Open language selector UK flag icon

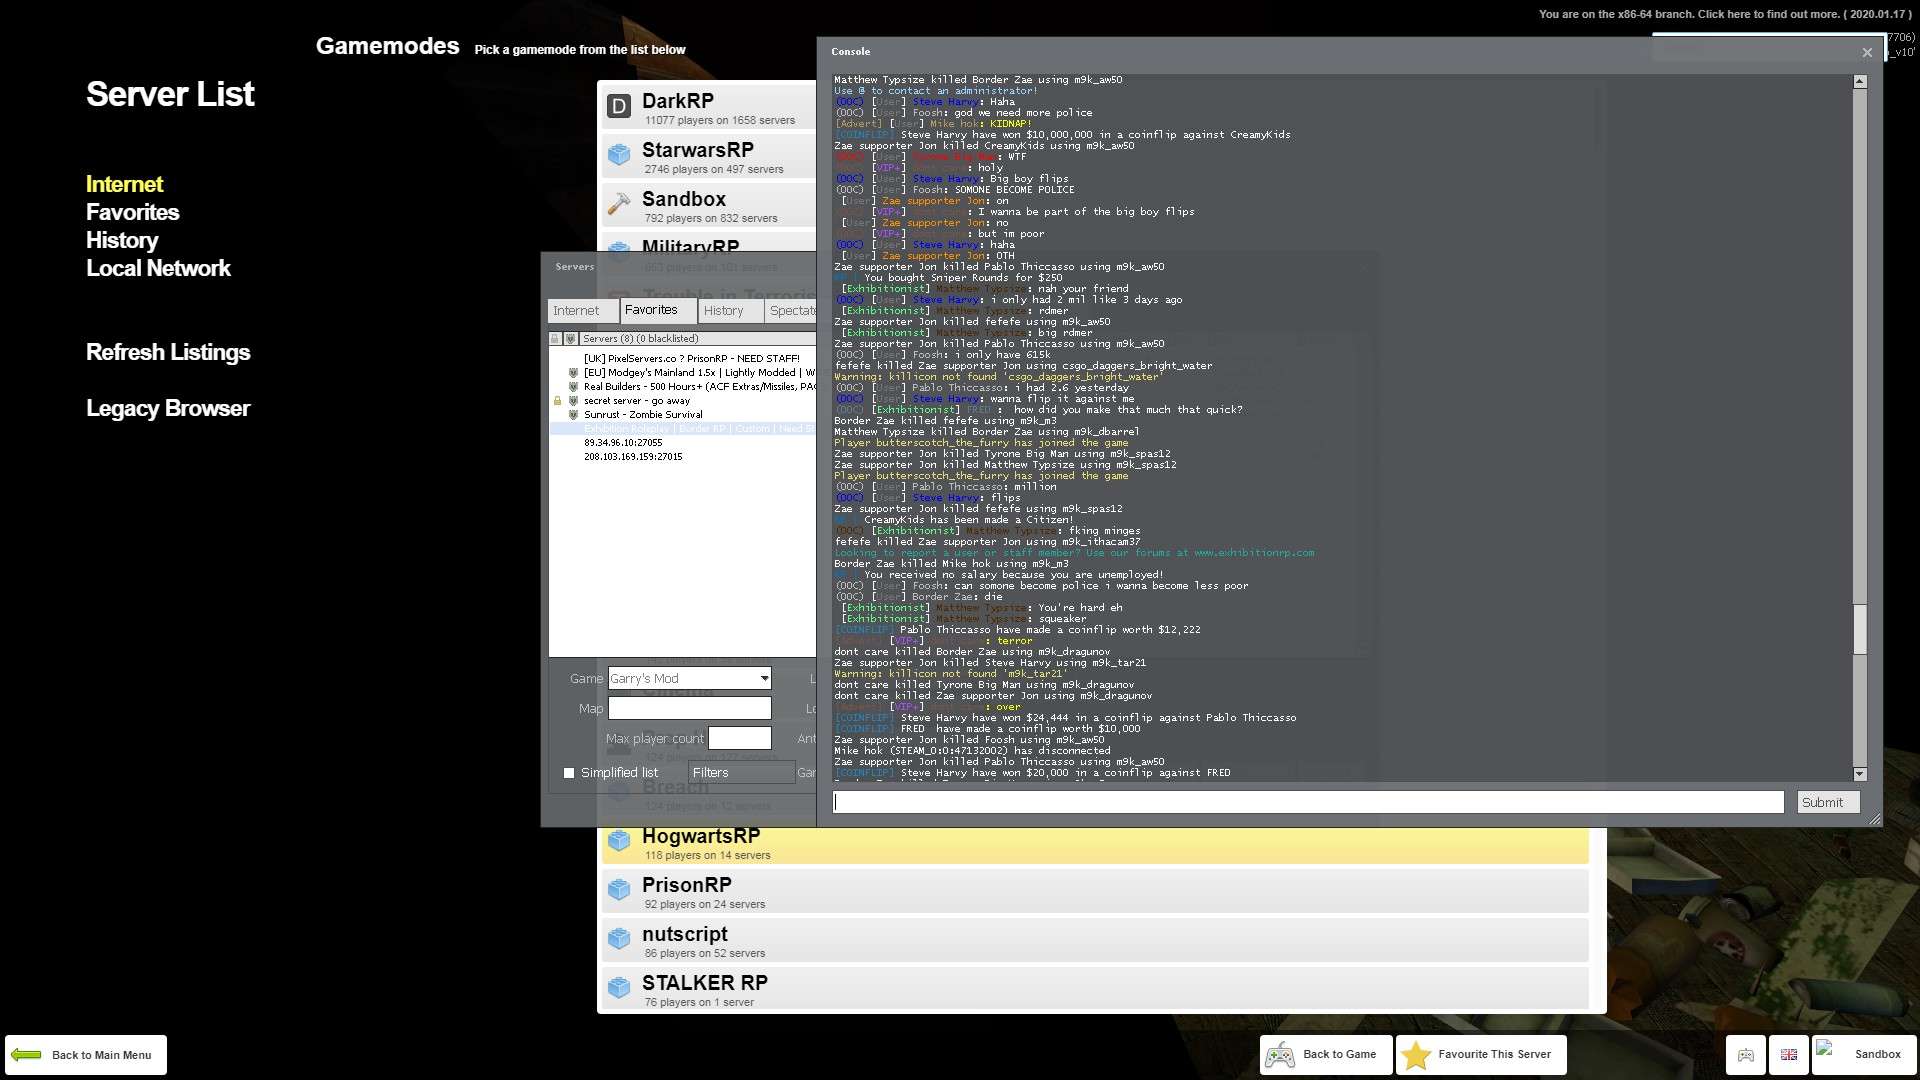point(1789,1055)
